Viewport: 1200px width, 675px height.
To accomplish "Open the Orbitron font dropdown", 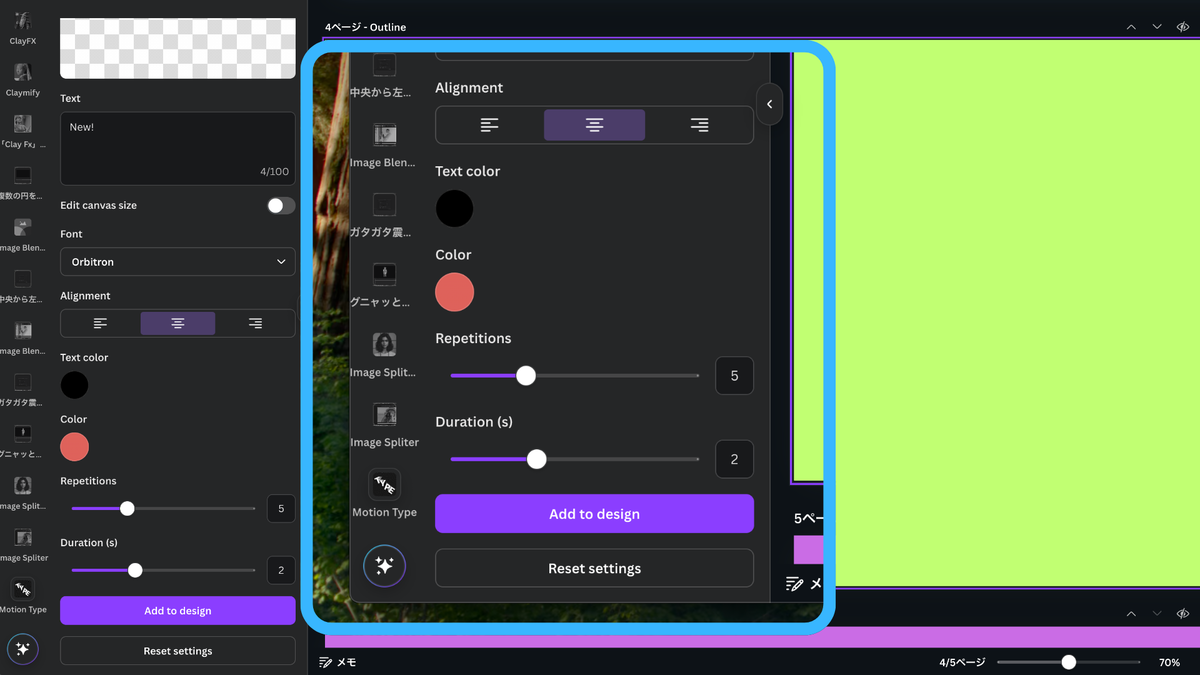I will 178,262.
